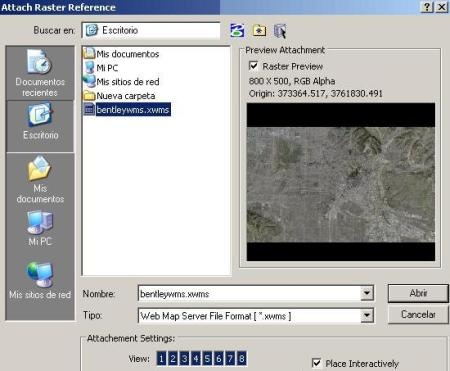Toggle view 1 button

(x=161, y=359)
